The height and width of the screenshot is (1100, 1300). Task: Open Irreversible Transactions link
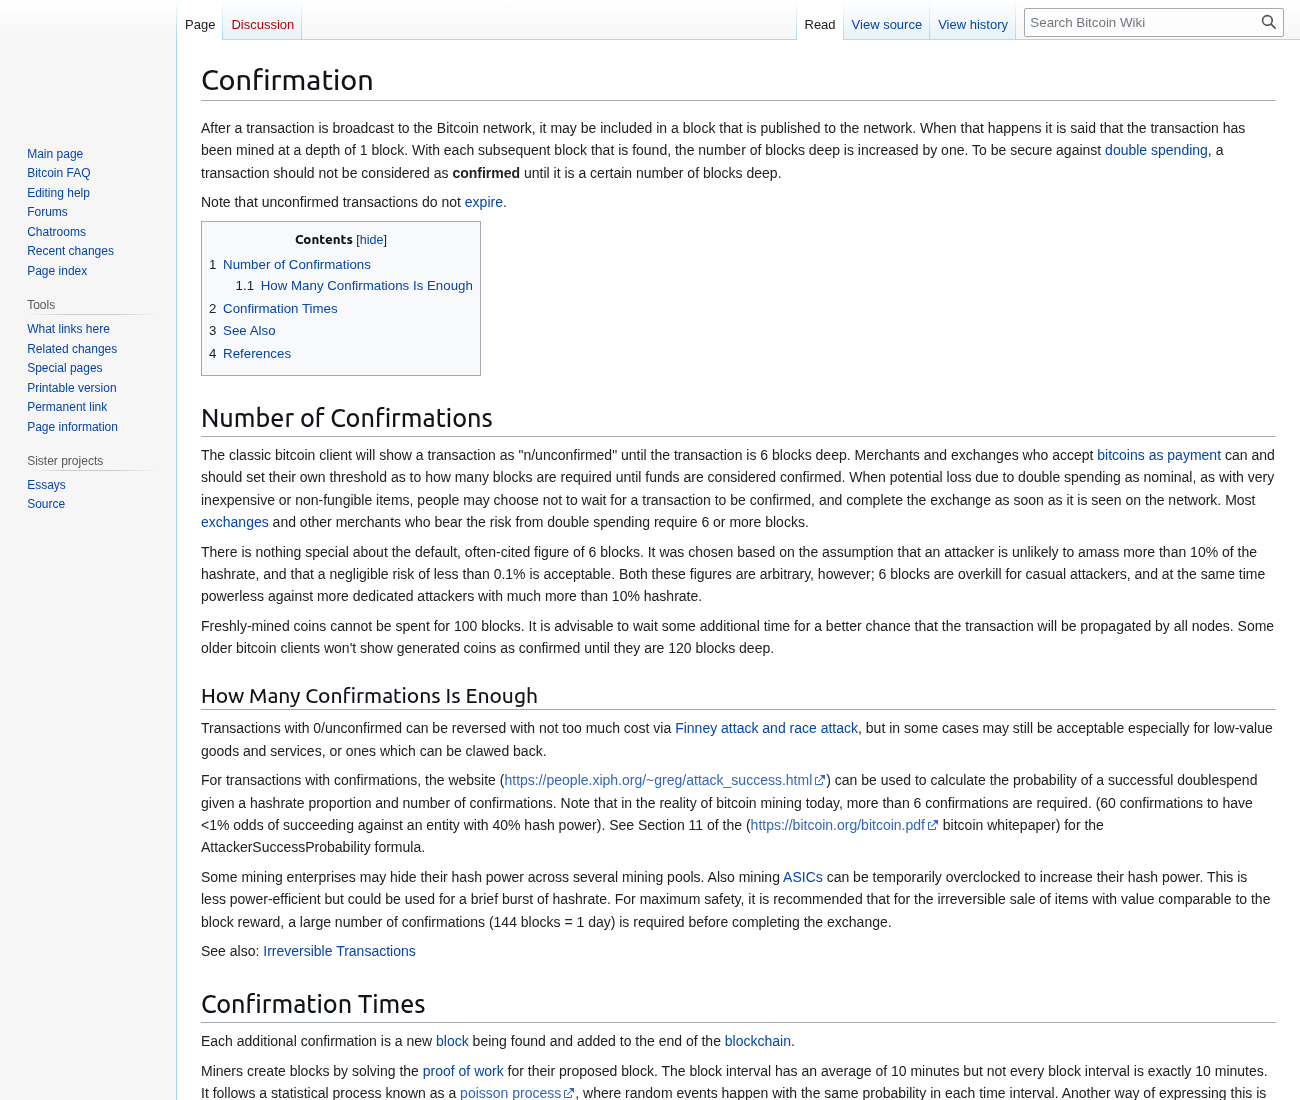pyautogui.click(x=339, y=951)
